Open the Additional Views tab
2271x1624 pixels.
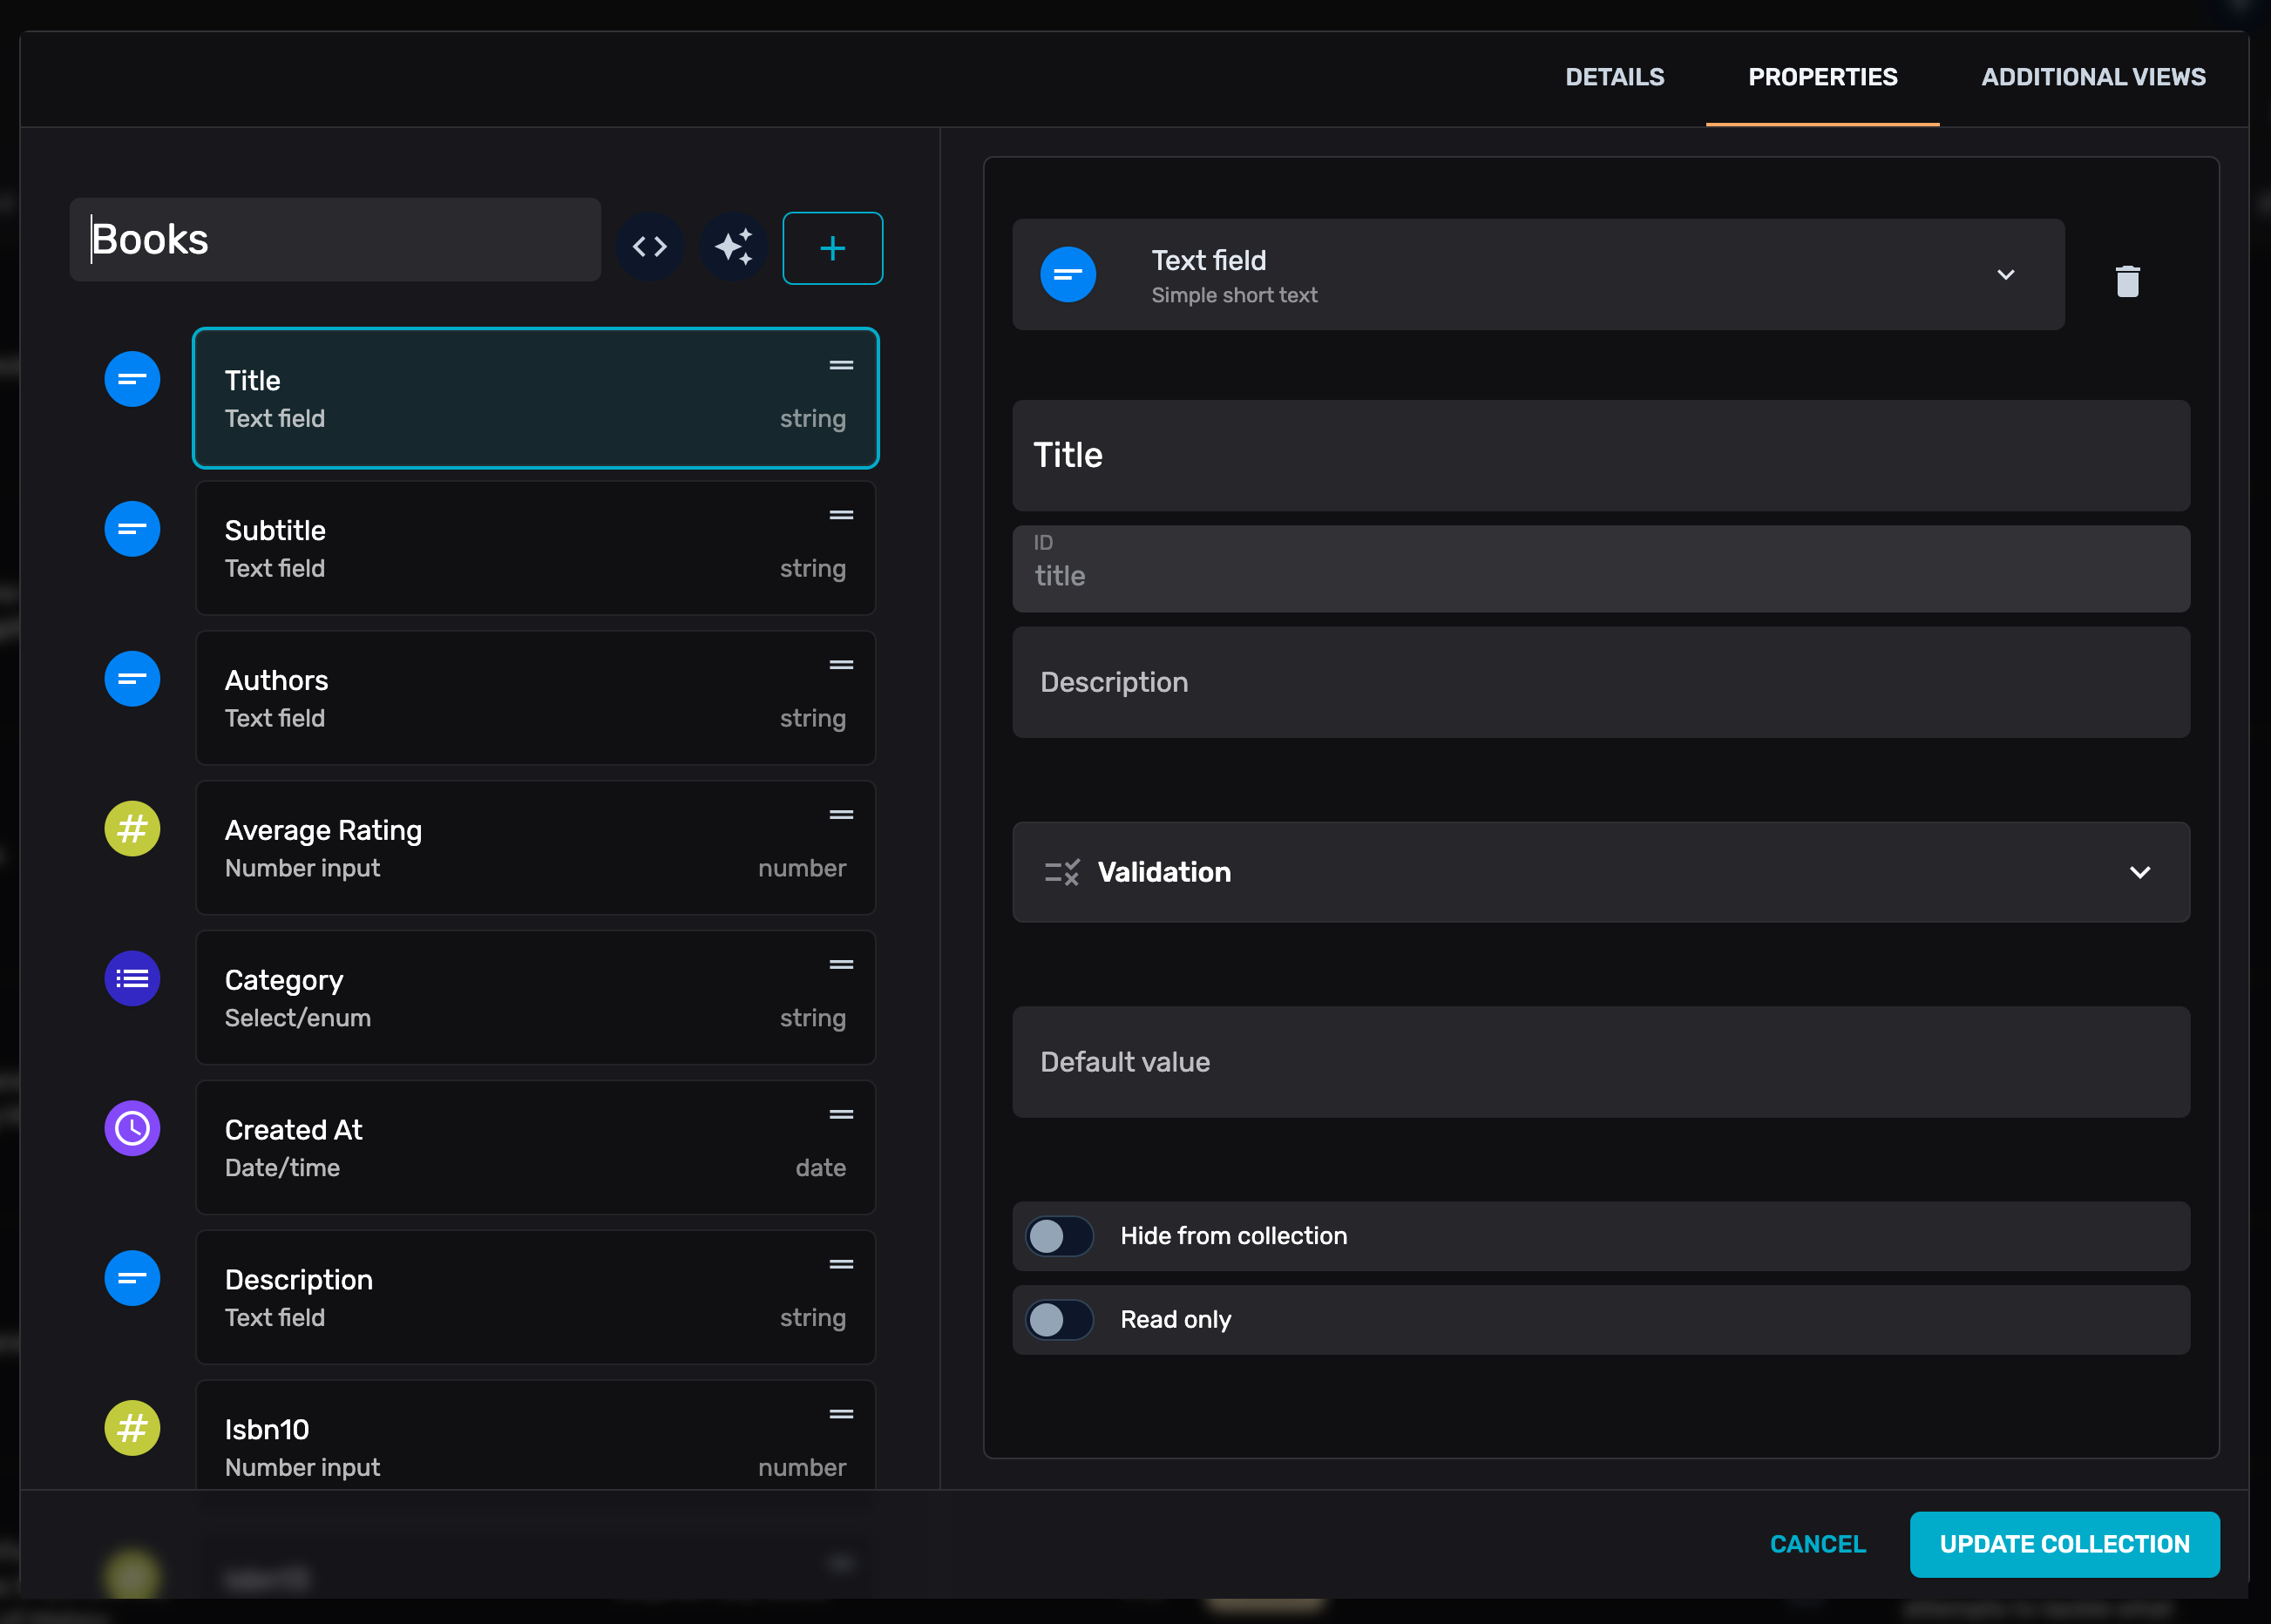[x=2093, y=77]
